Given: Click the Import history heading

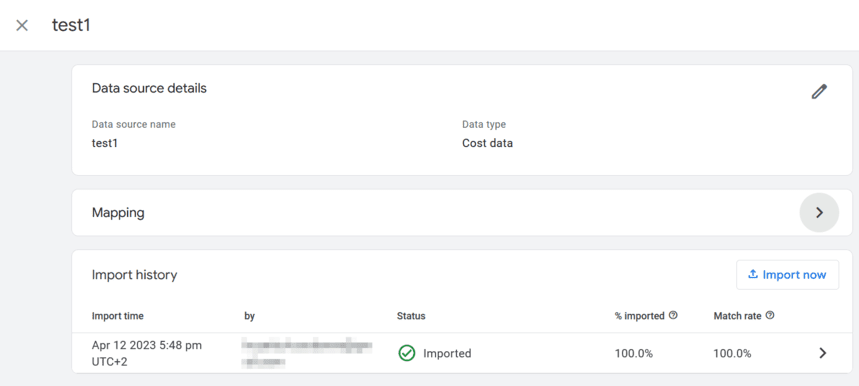Looking at the screenshot, I should coord(134,275).
